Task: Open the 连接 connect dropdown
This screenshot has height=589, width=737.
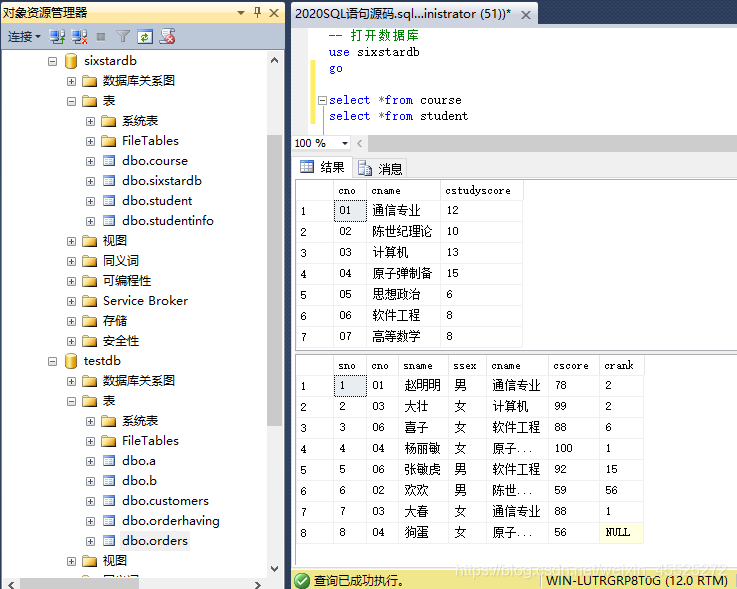Action: 24,37
